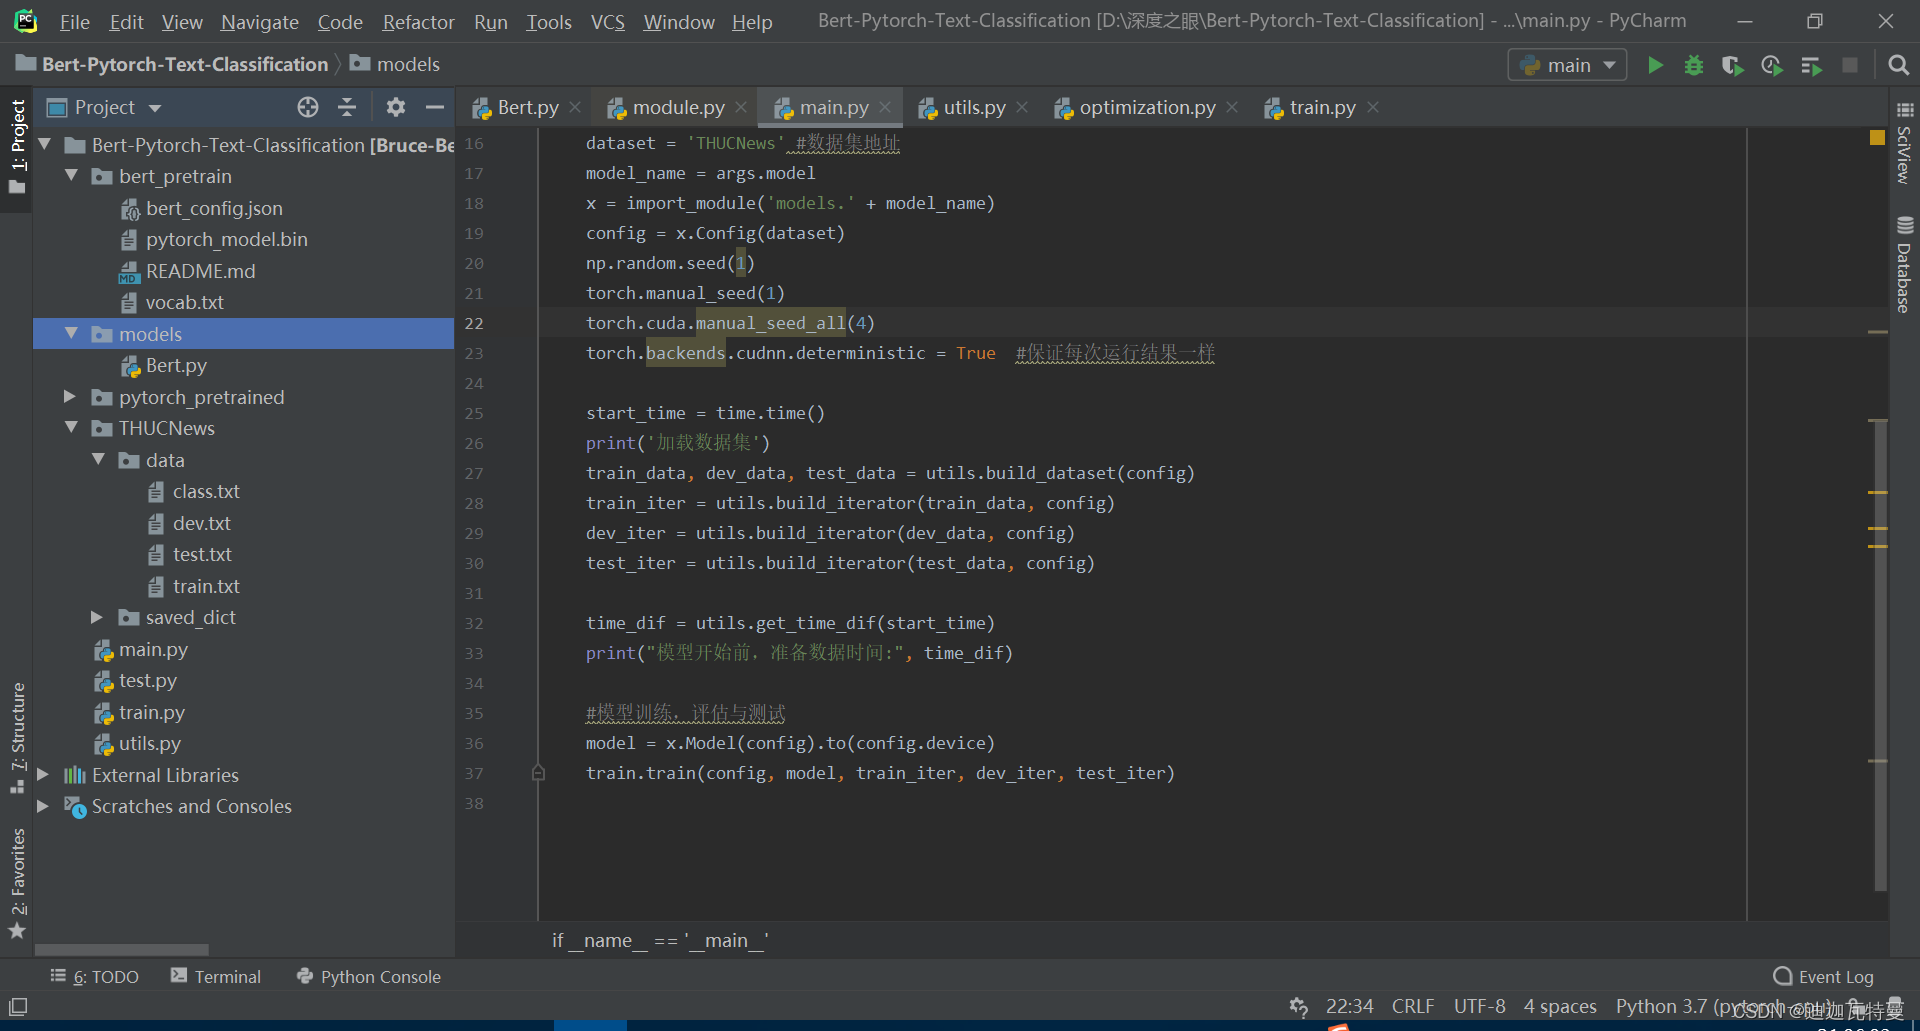Open the Terminal tool window
The height and width of the screenshot is (1031, 1920).
[x=216, y=977]
